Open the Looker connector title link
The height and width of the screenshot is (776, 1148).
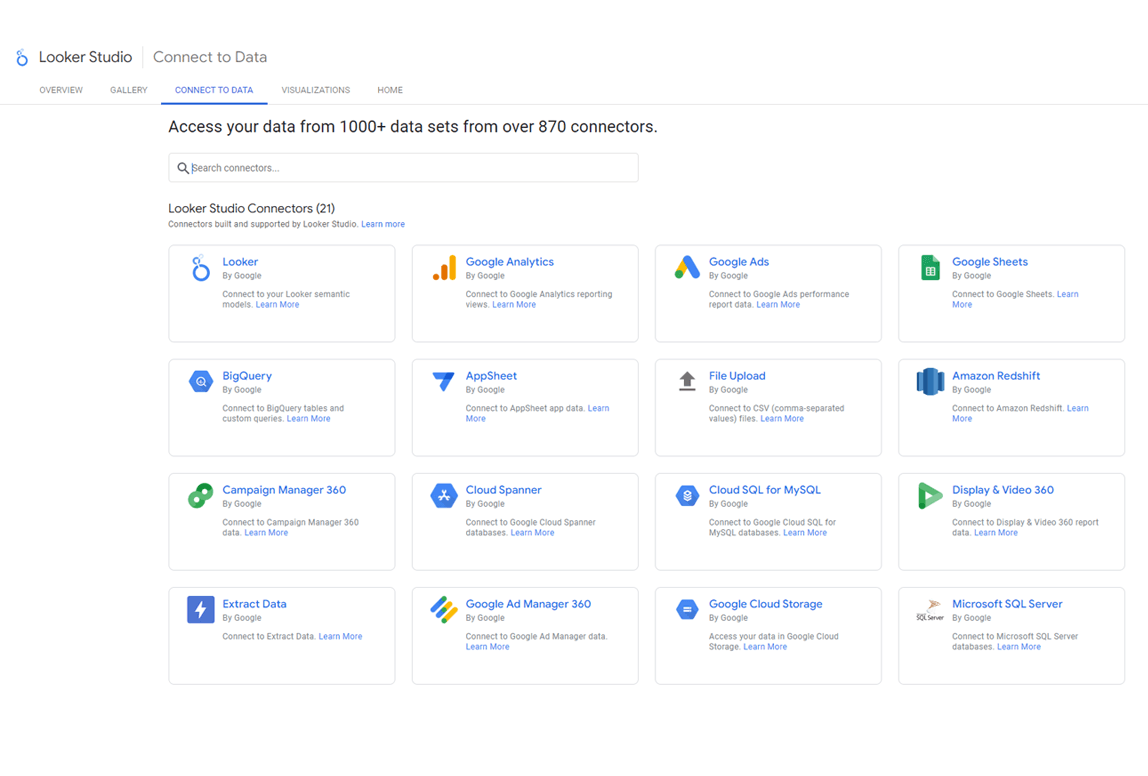pos(240,261)
